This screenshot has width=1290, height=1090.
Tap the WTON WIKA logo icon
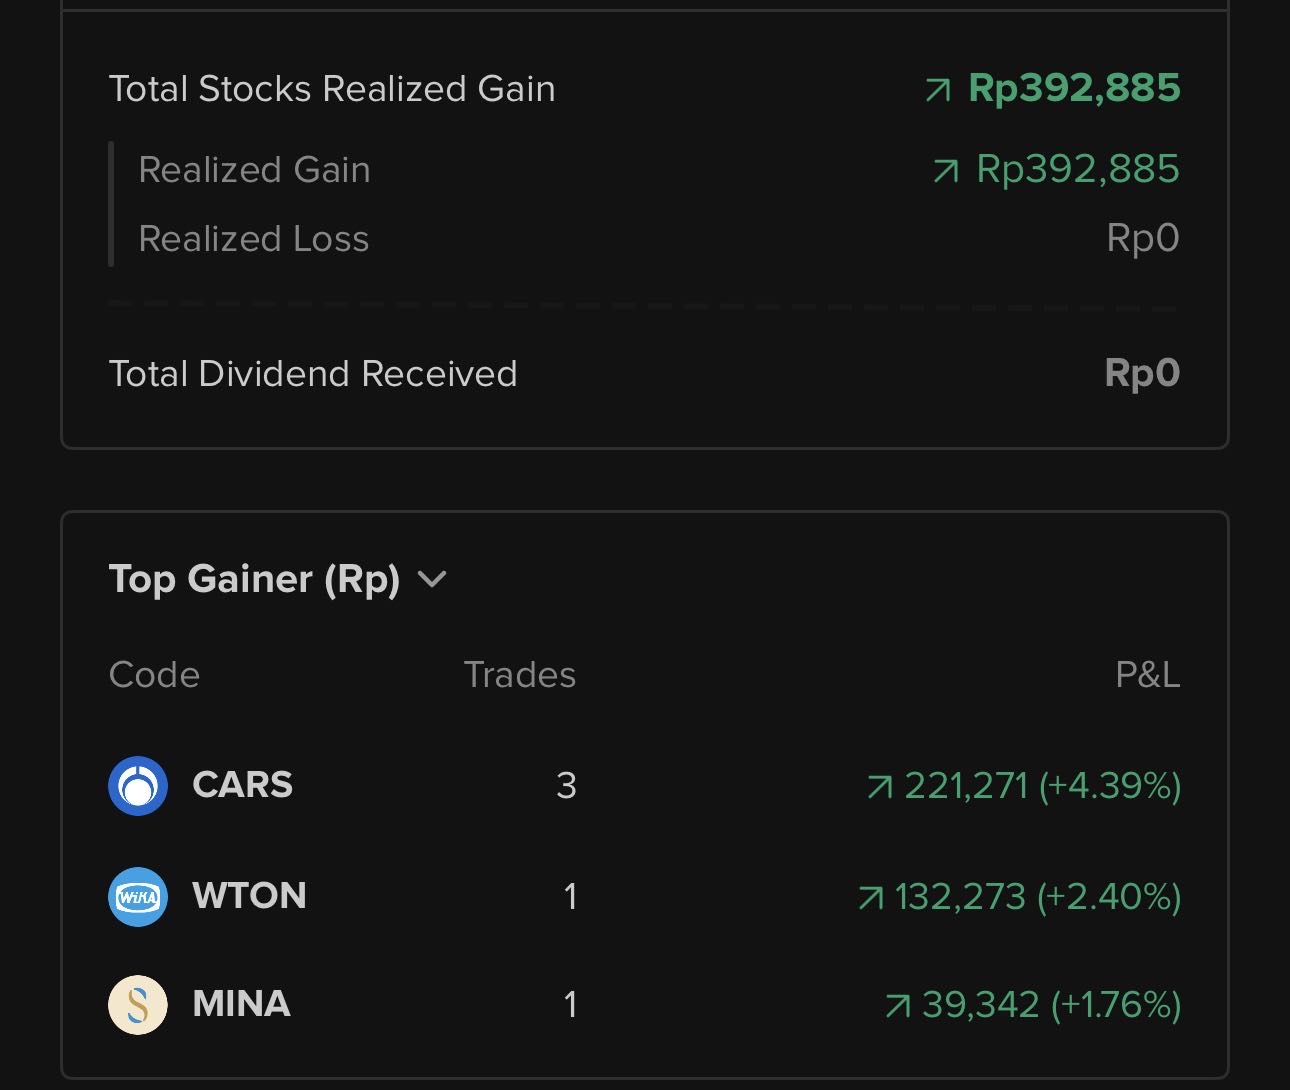(x=138, y=896)
